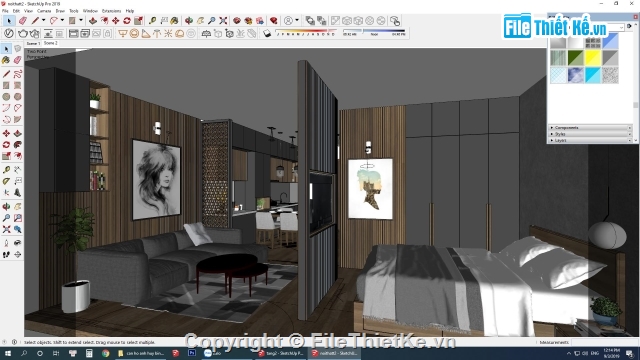Click the Windows Start button
Image resolution: width=640 pixels, height=360 pixels.
click(x=7, y=353)
